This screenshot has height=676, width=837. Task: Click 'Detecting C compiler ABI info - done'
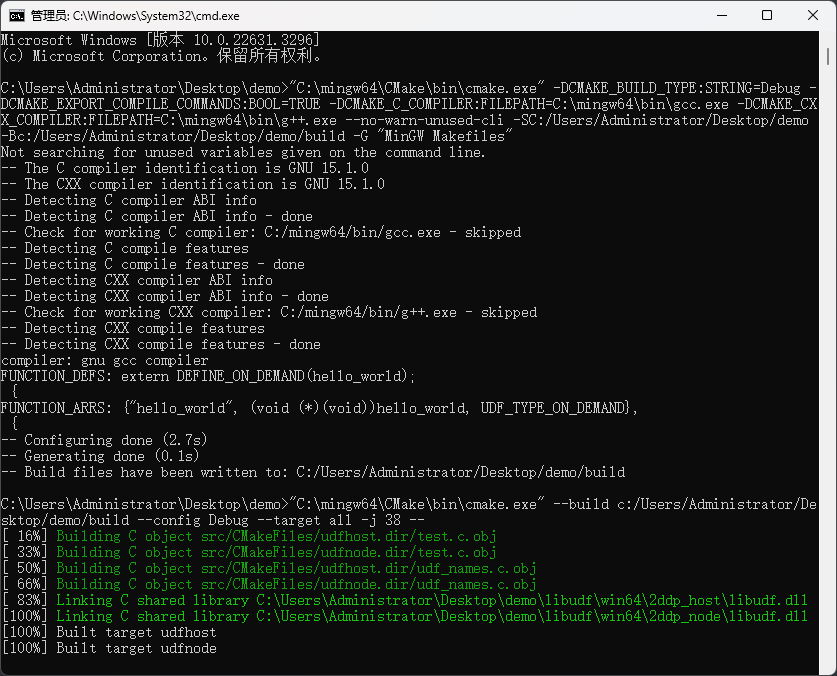pos(157,216)
